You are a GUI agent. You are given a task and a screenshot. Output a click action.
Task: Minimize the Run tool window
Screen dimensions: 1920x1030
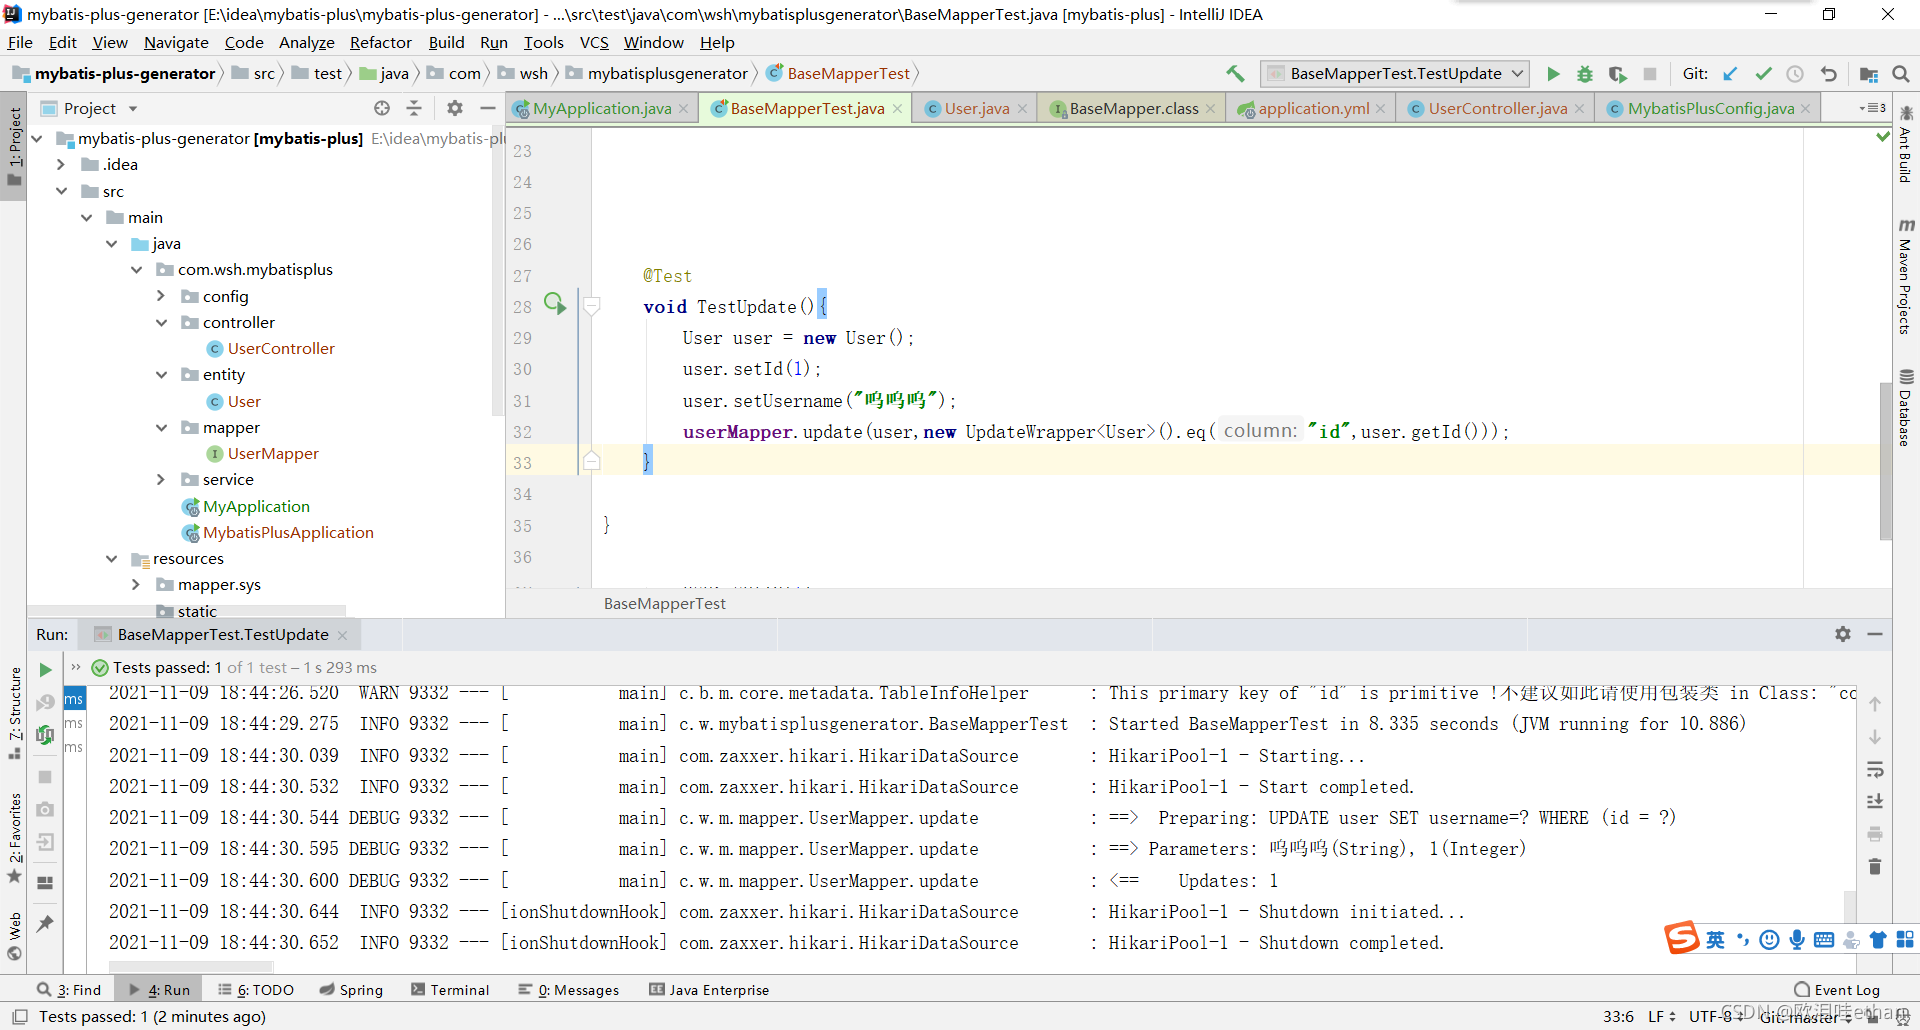tap(1875, 634)
